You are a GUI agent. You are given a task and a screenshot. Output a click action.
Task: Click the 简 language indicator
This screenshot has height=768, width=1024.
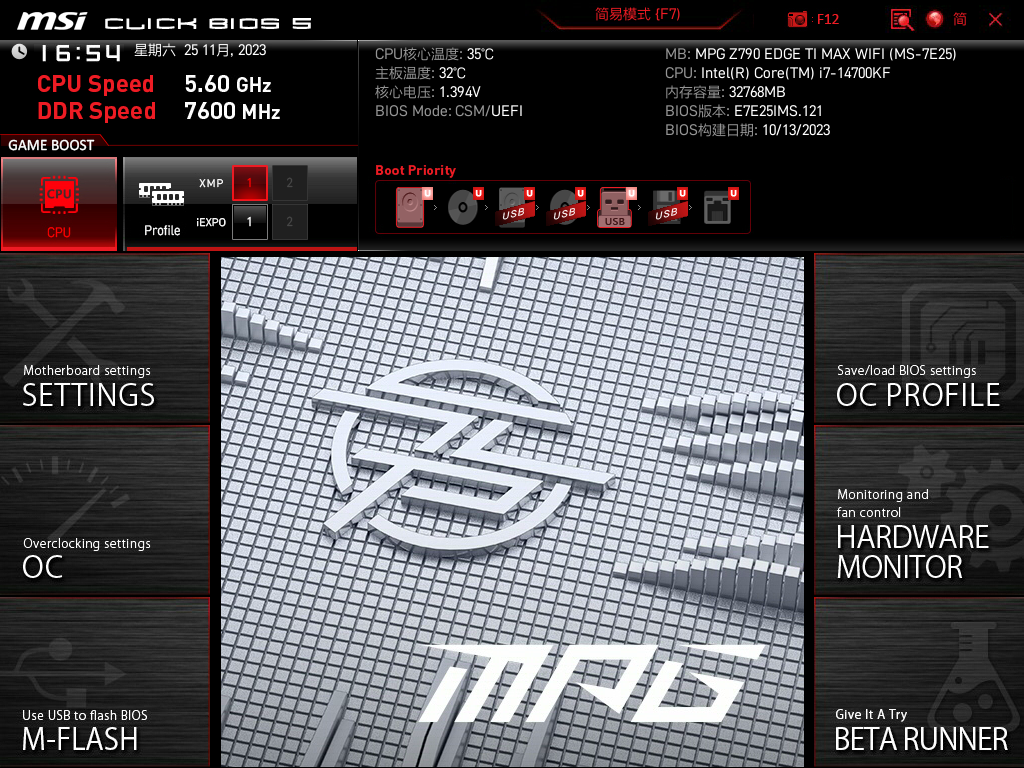coord(959,19)
